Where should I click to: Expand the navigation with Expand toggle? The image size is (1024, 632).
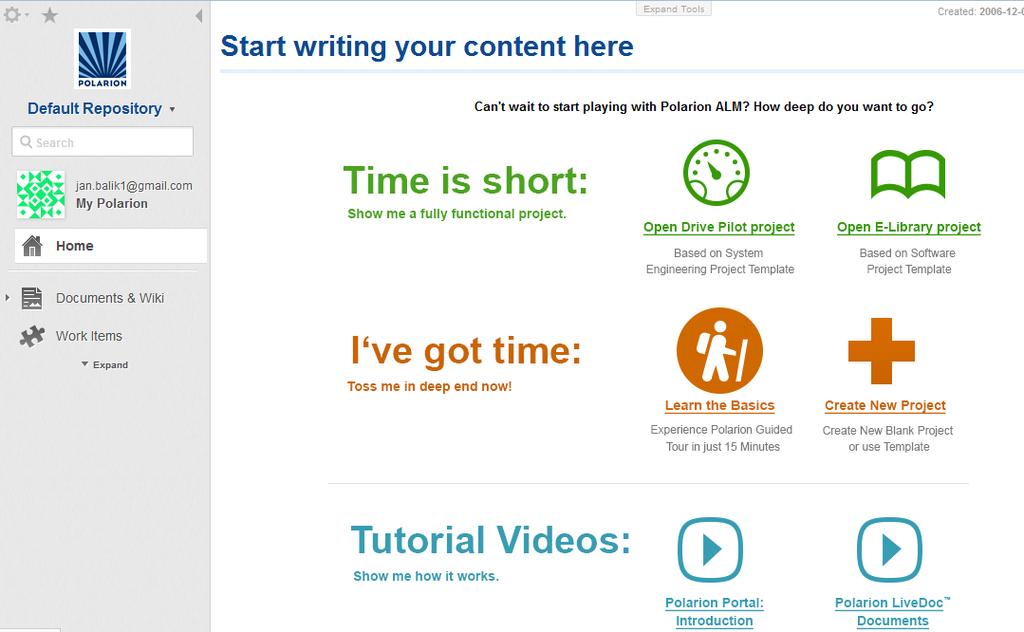coord(105,365)
